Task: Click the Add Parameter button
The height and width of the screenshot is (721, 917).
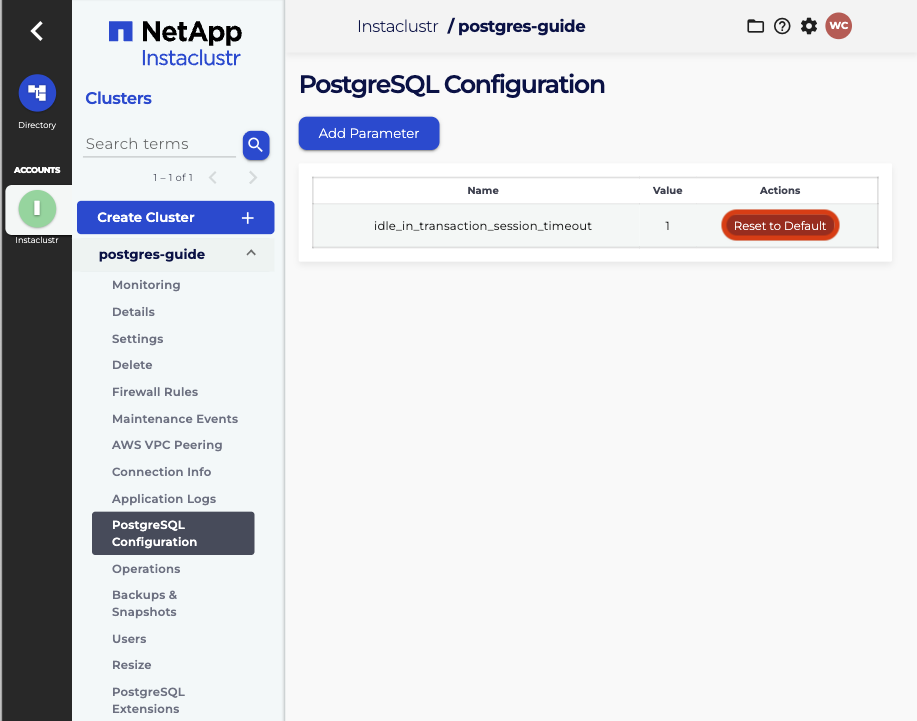Action: pos(369,133)
